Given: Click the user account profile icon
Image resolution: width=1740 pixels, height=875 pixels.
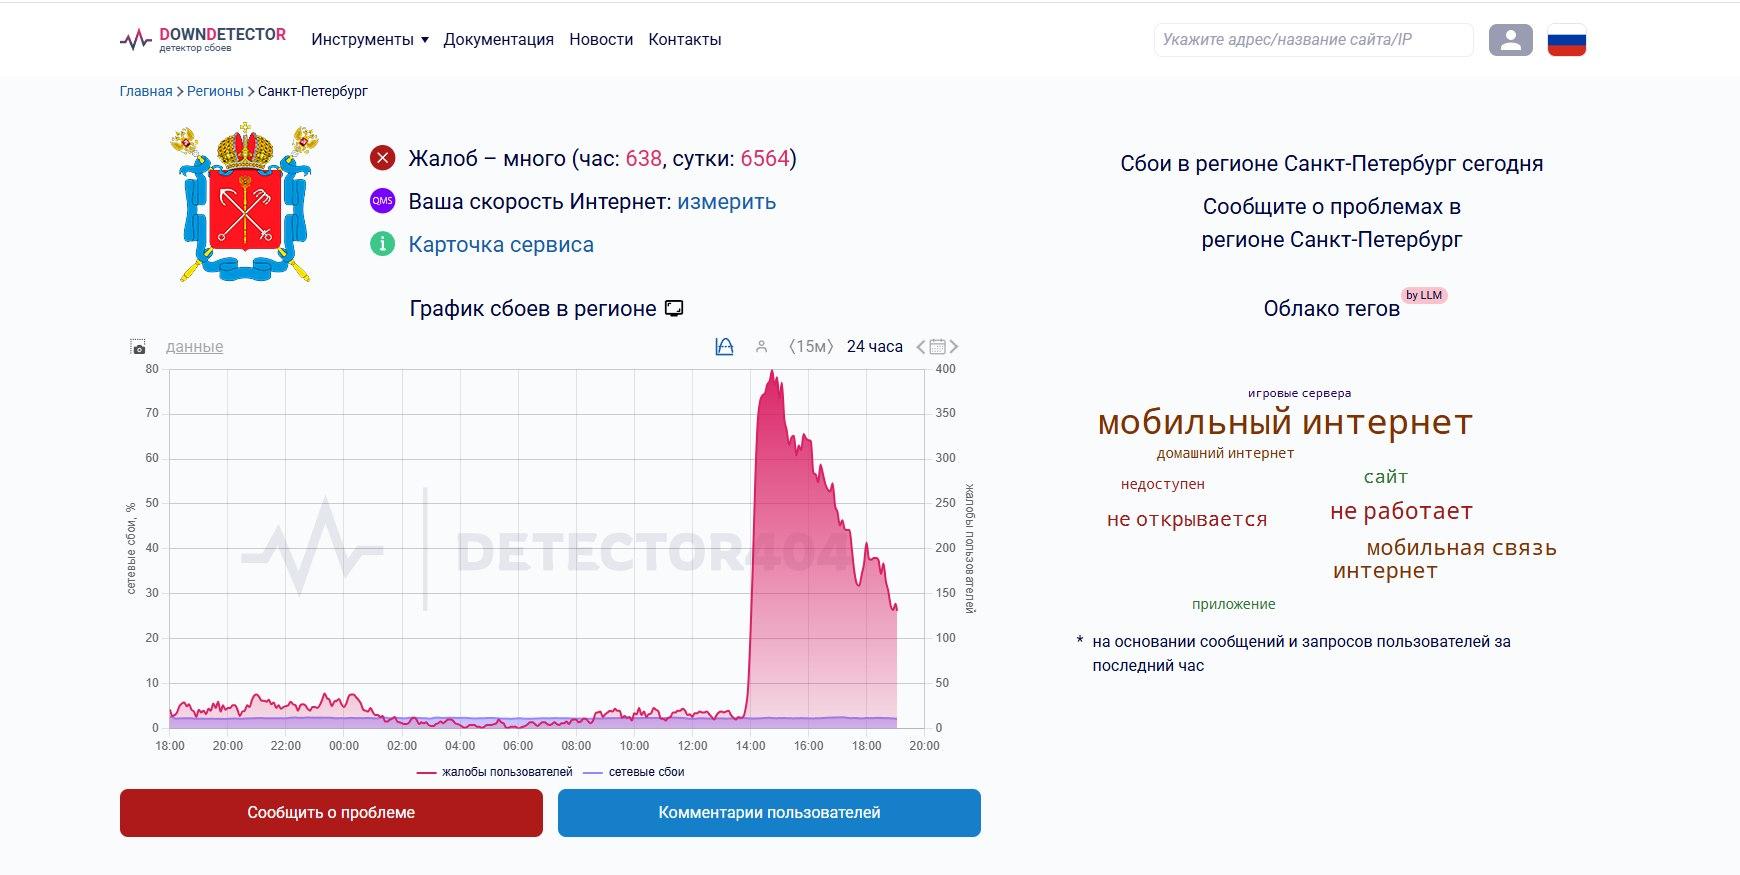Looking at the screenshot, I should (1510, 40).
